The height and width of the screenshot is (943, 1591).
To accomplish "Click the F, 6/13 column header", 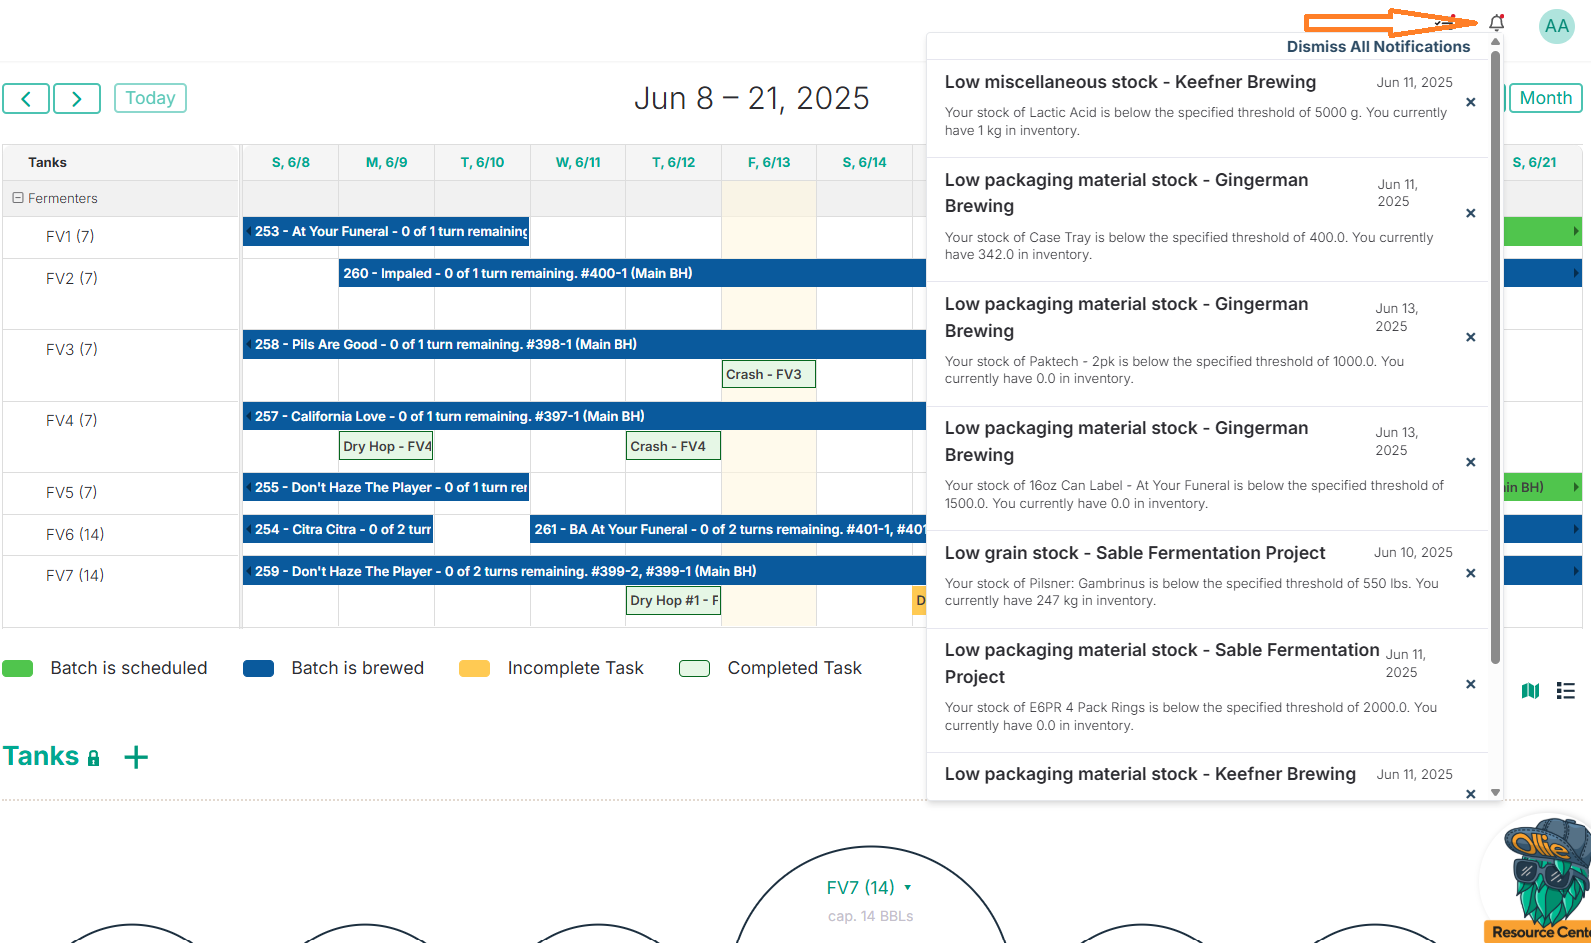I will coord(769,162).
